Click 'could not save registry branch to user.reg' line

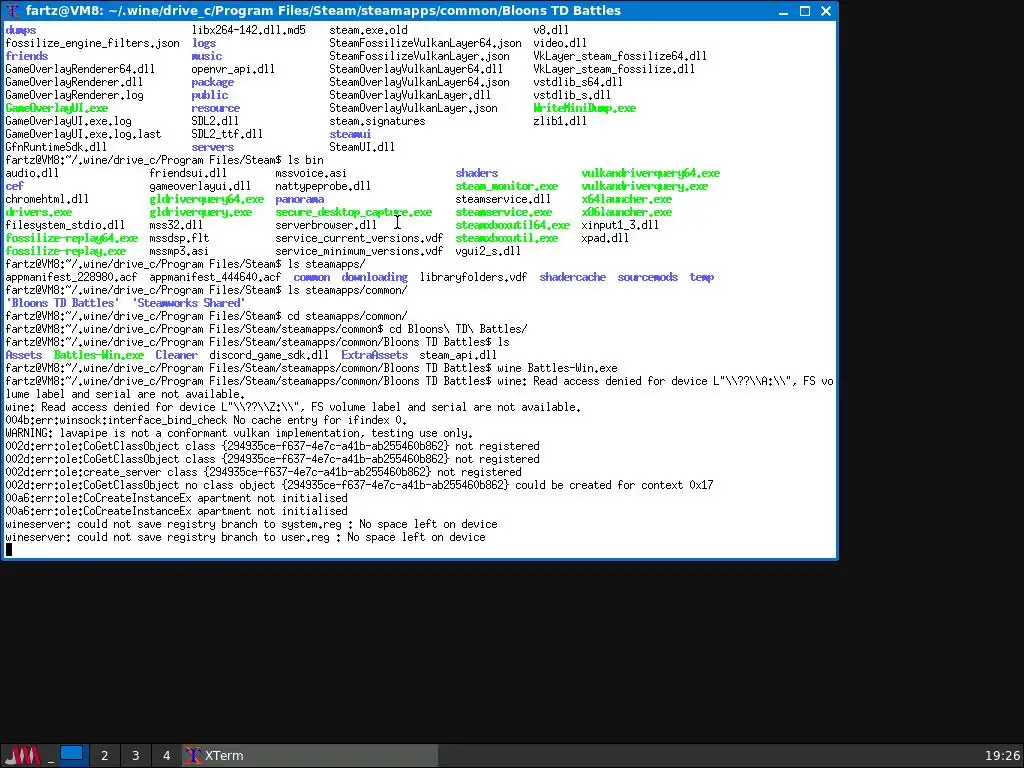pyautogui.click(x=245, y=537)
